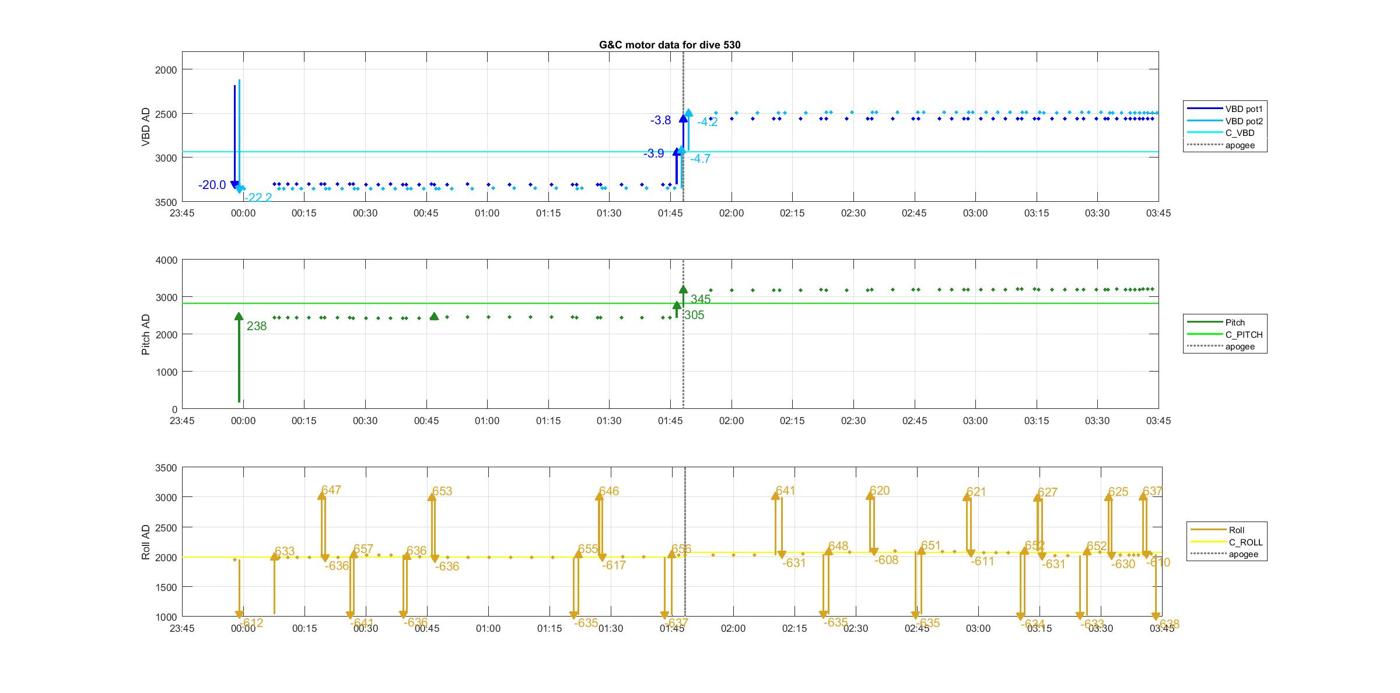The width and height of the screenshot is (1400, 693).
Task: Click the 2500 tick on VBD AD axis
Action: [167, 114]
